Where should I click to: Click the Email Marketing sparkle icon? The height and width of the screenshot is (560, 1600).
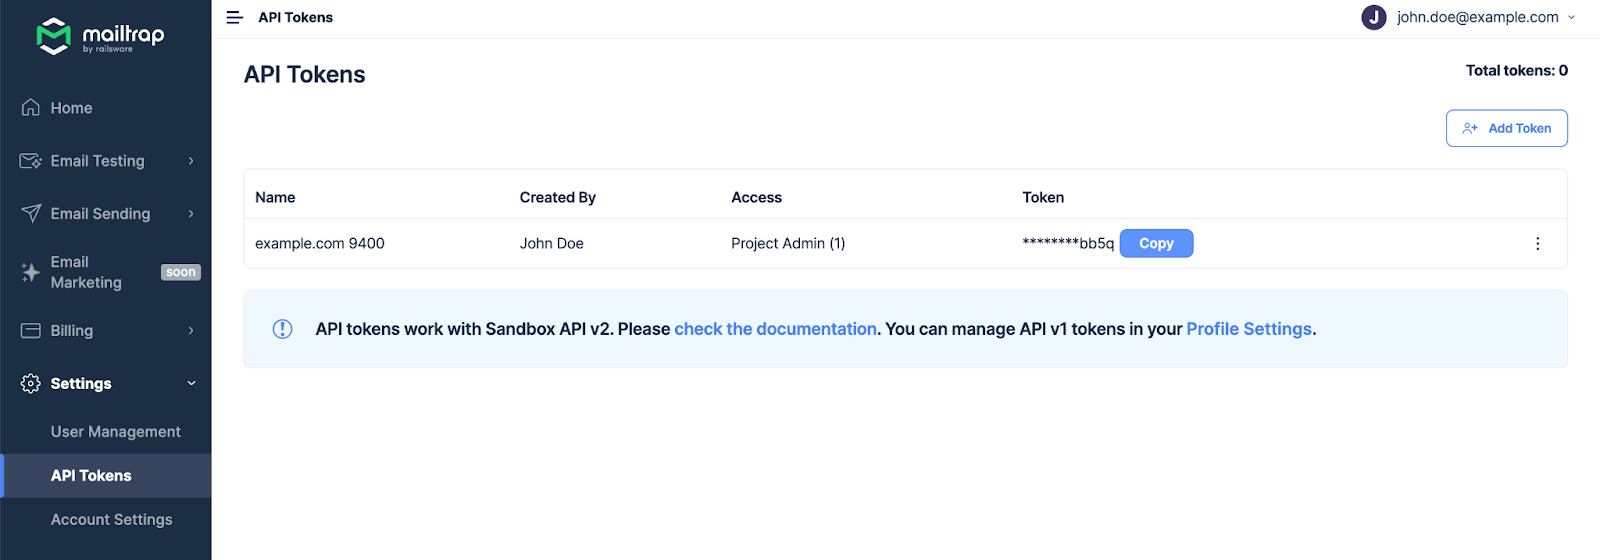pyautogui.click(x=31, y=272)
